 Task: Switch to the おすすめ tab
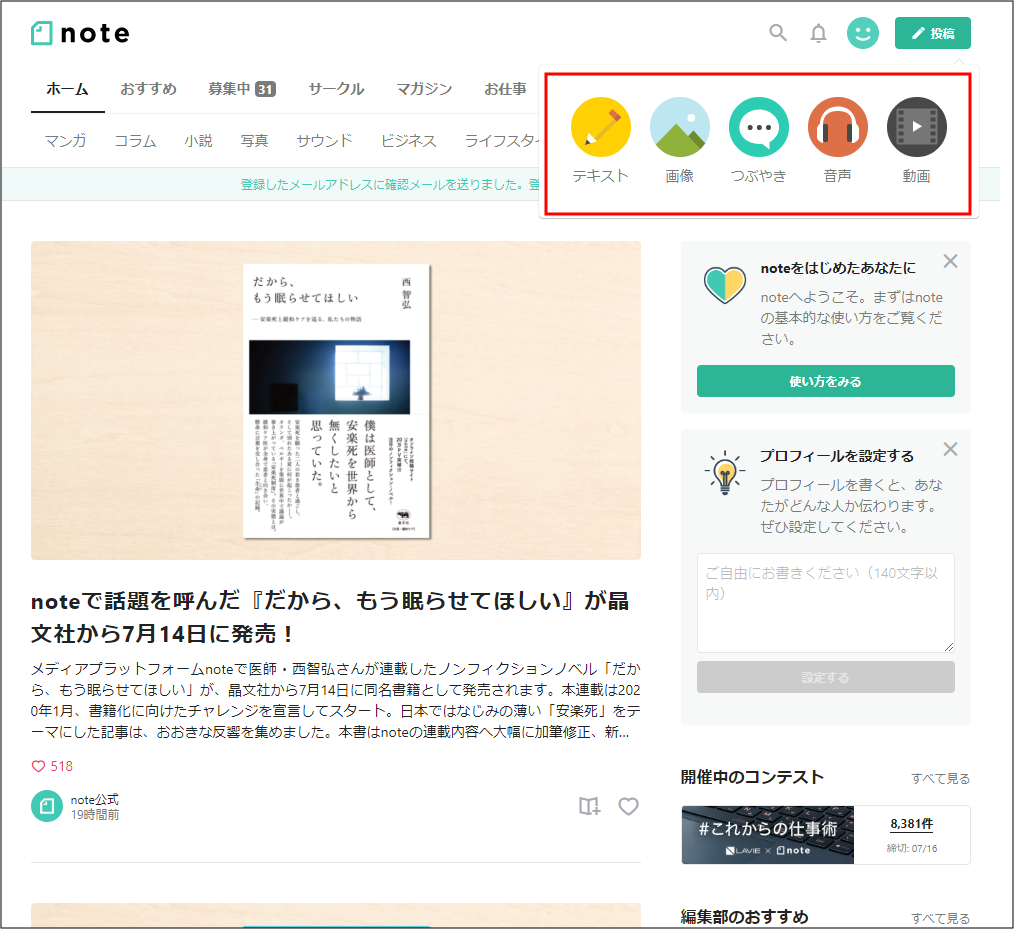coord(148,89)
